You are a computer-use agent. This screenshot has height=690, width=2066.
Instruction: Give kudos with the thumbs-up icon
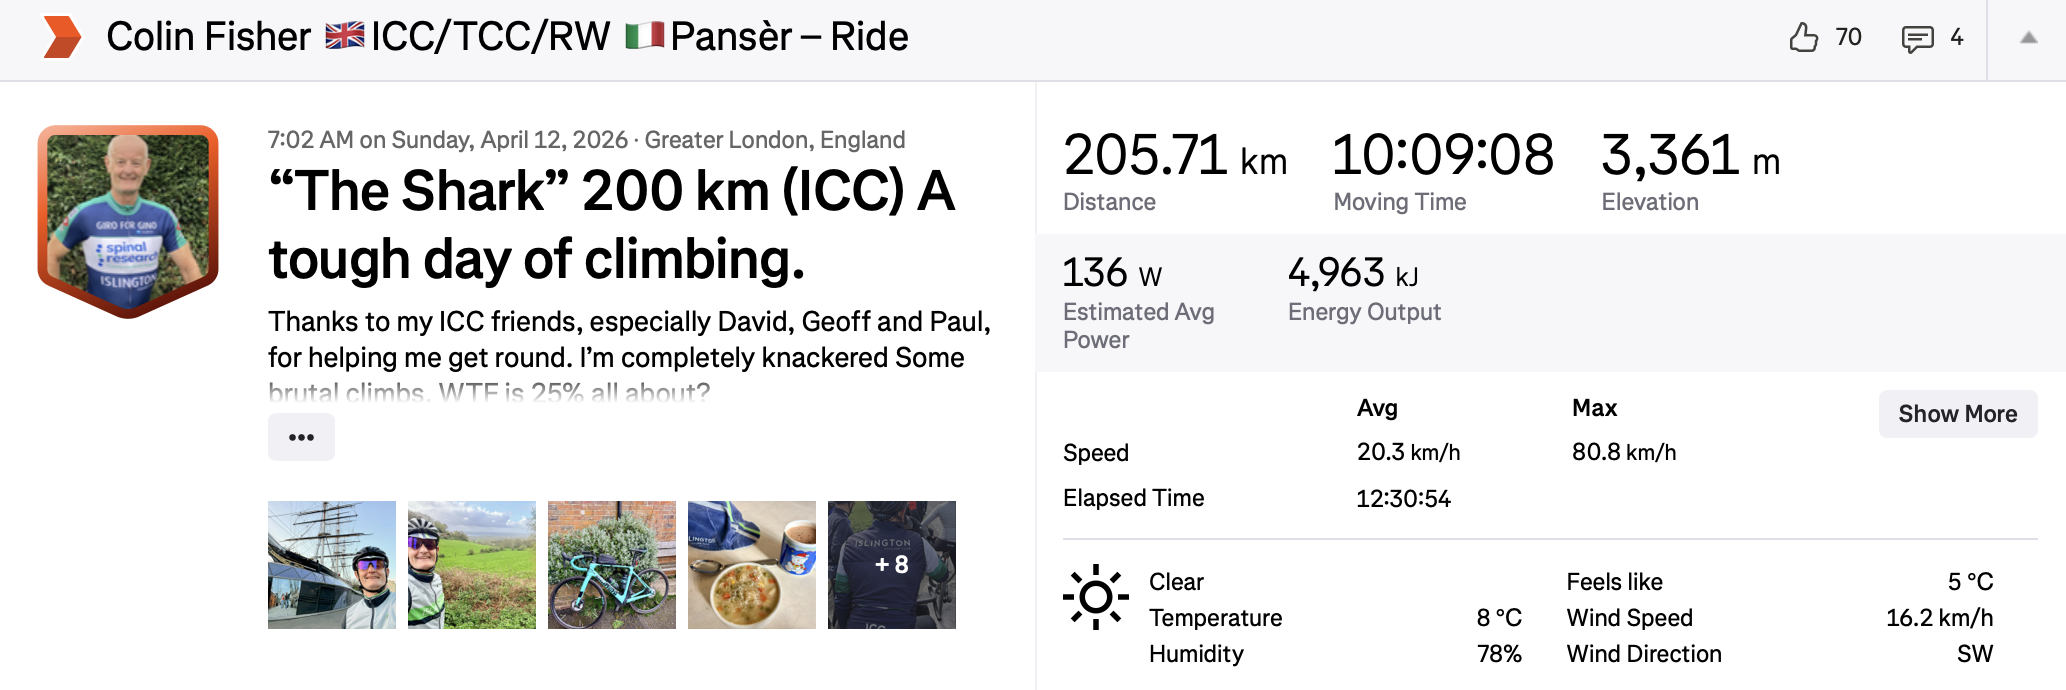click(x=1803, y=38)
